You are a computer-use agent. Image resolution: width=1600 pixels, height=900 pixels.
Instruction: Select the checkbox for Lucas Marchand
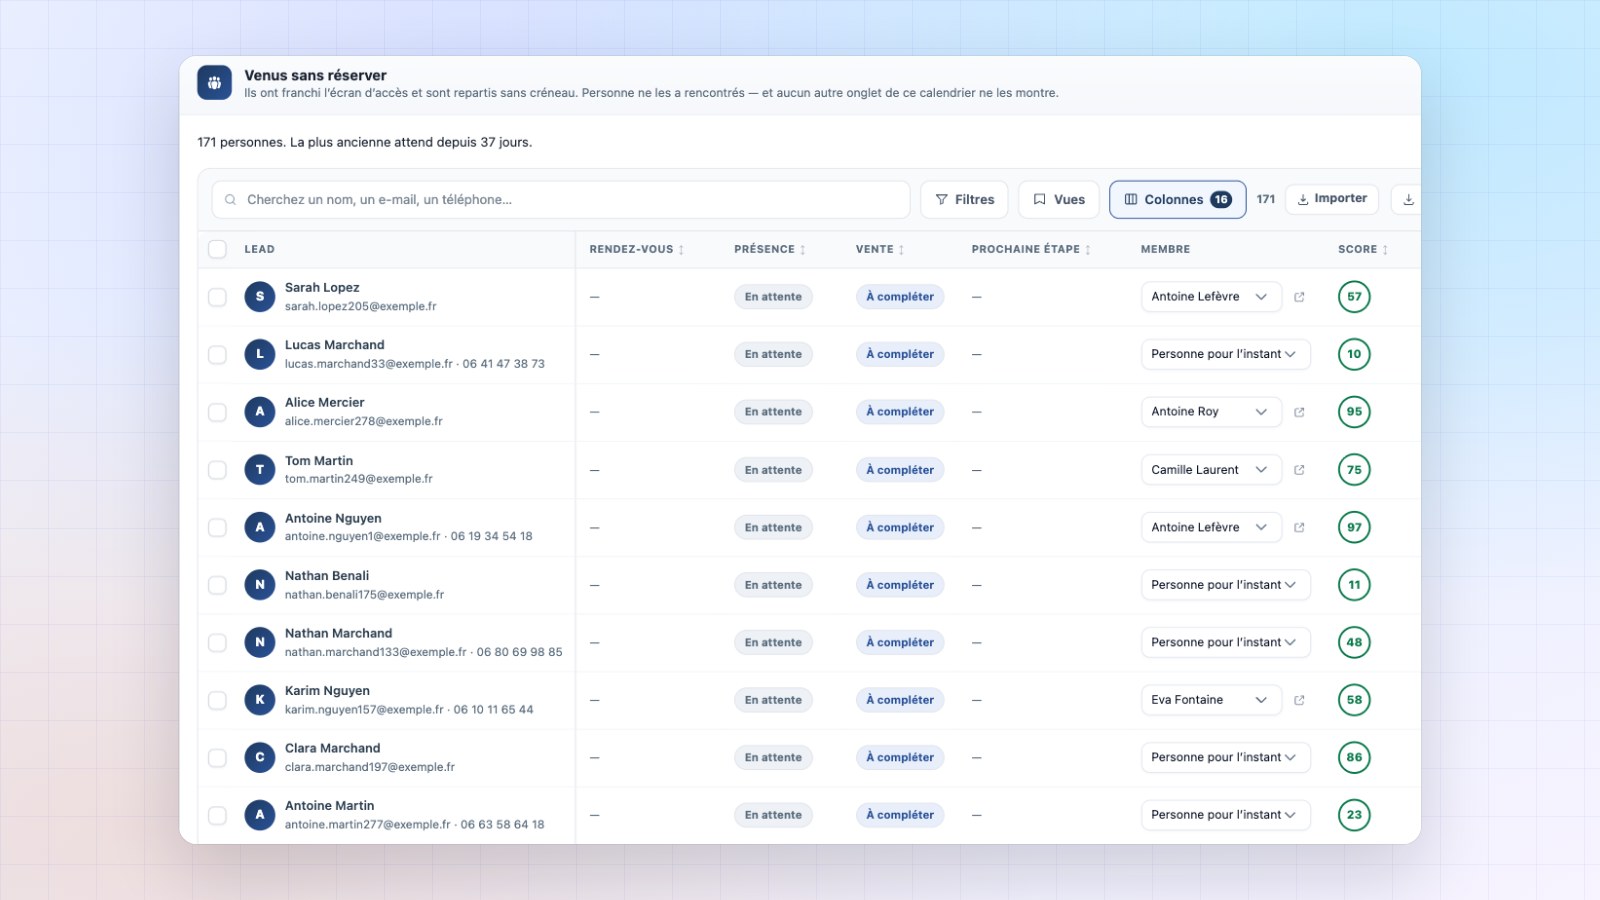coord(217,354)
